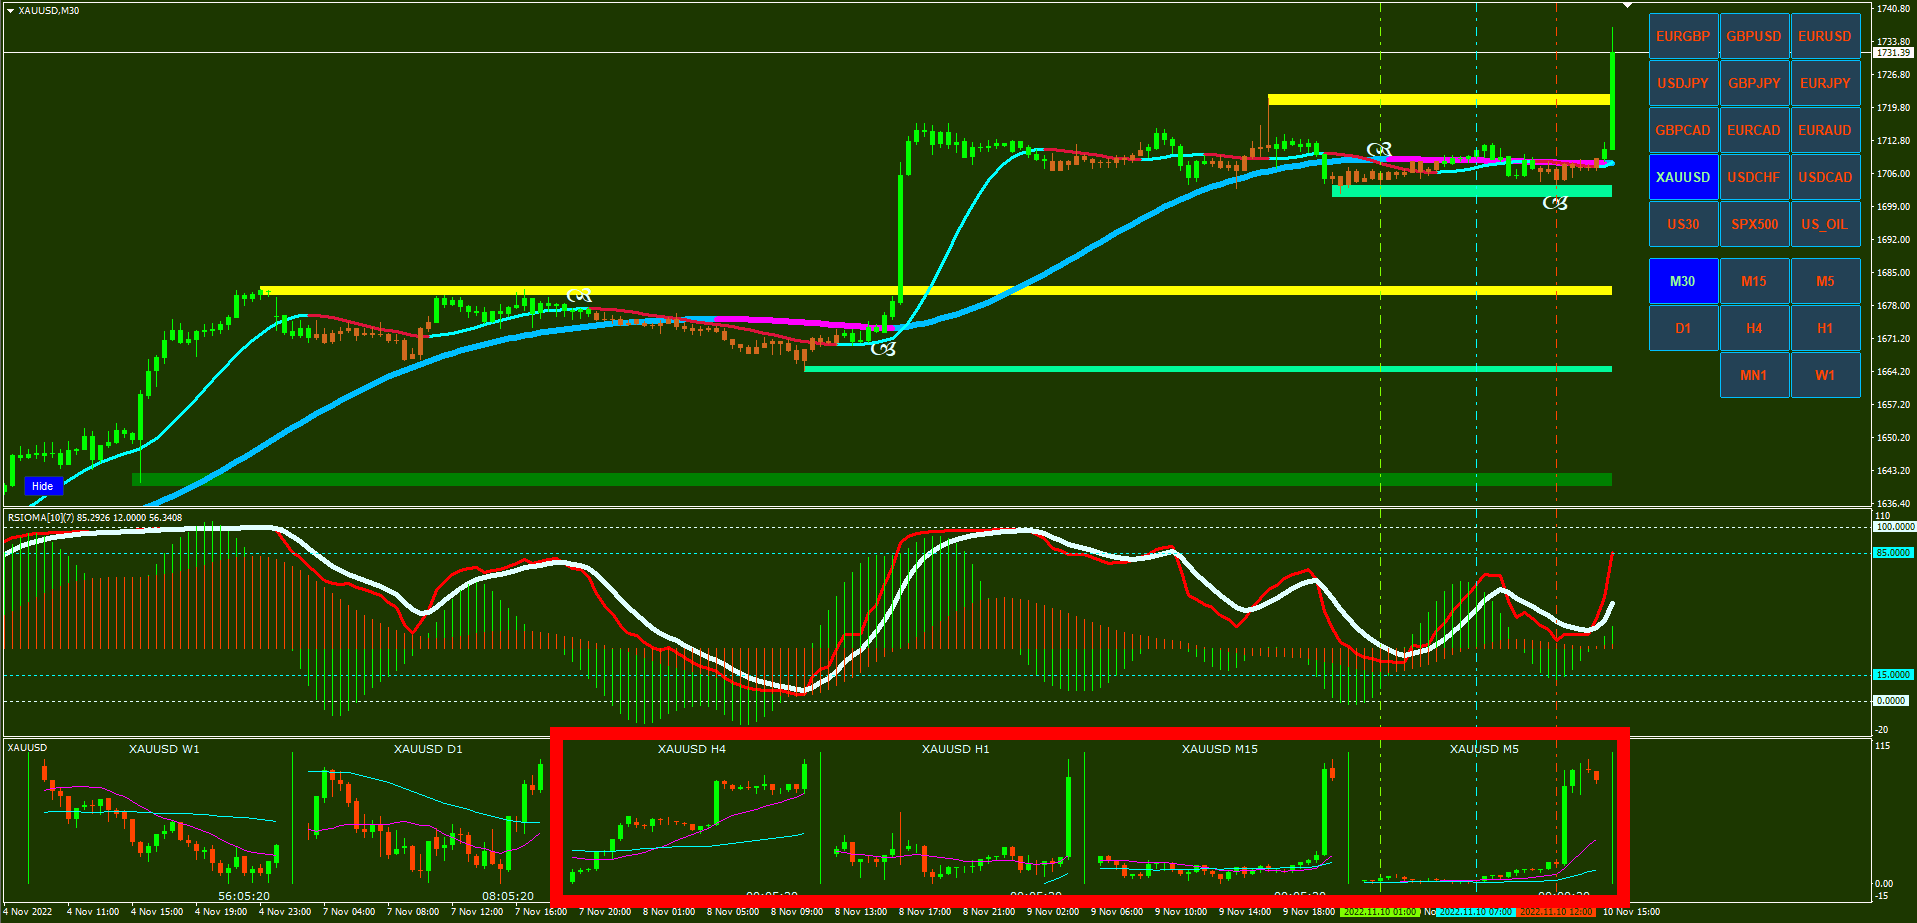1917x923 pixels.
Task: Switch the chart to USDCHF
Action: tap(1754, 177)
